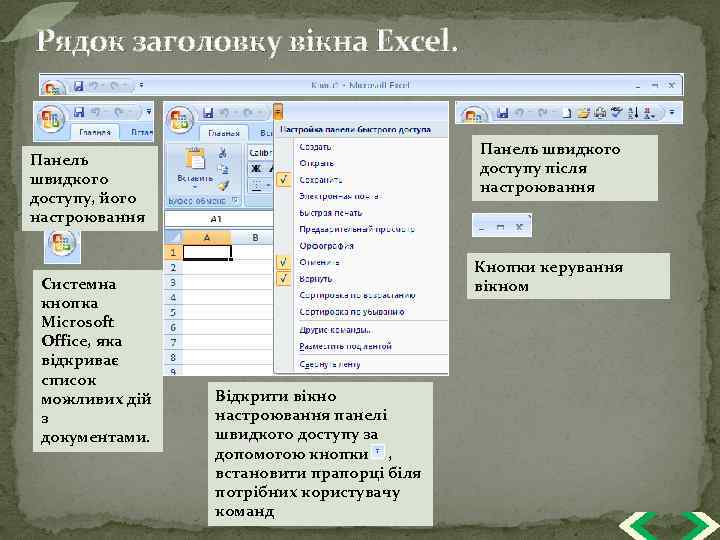Click the Save icon above the cut-off Встав tab
This screenshot has height=540, width=720.
click(79, 112)
